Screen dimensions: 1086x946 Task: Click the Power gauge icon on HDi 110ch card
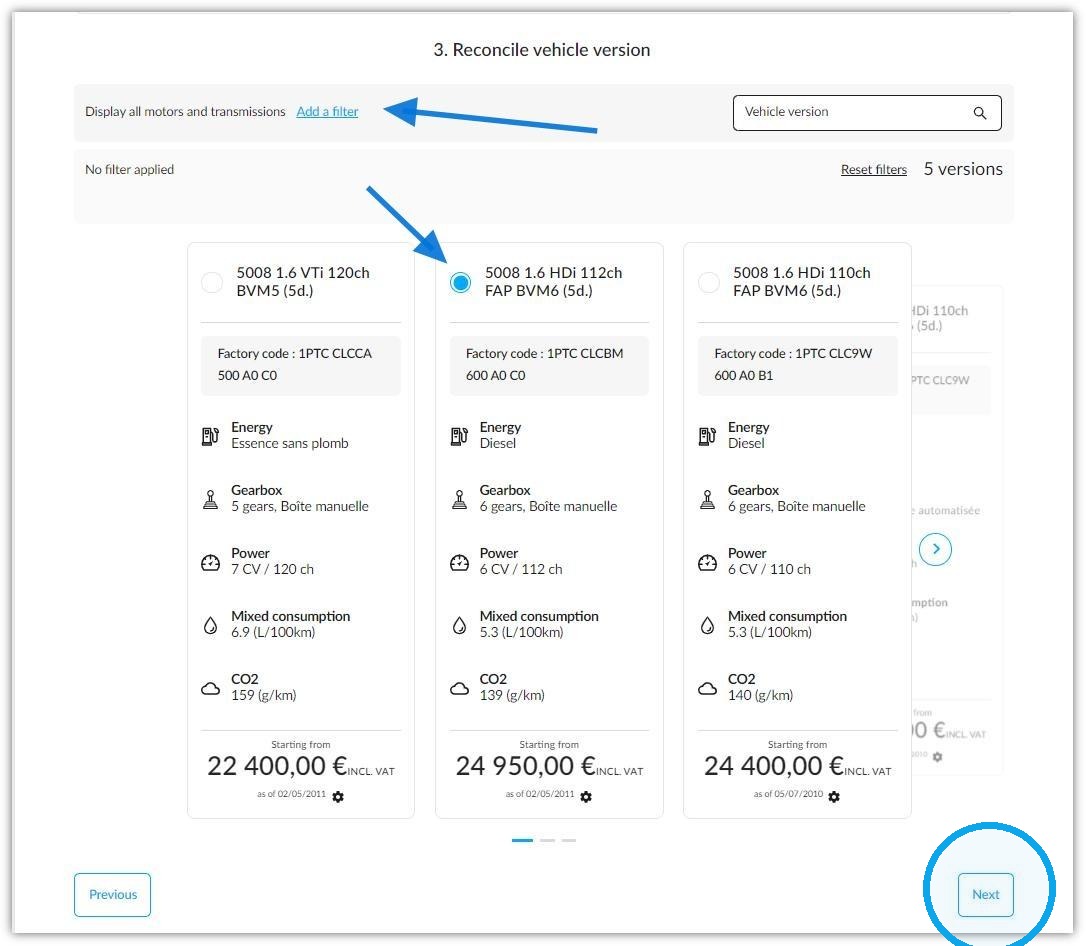click(707, 562)
